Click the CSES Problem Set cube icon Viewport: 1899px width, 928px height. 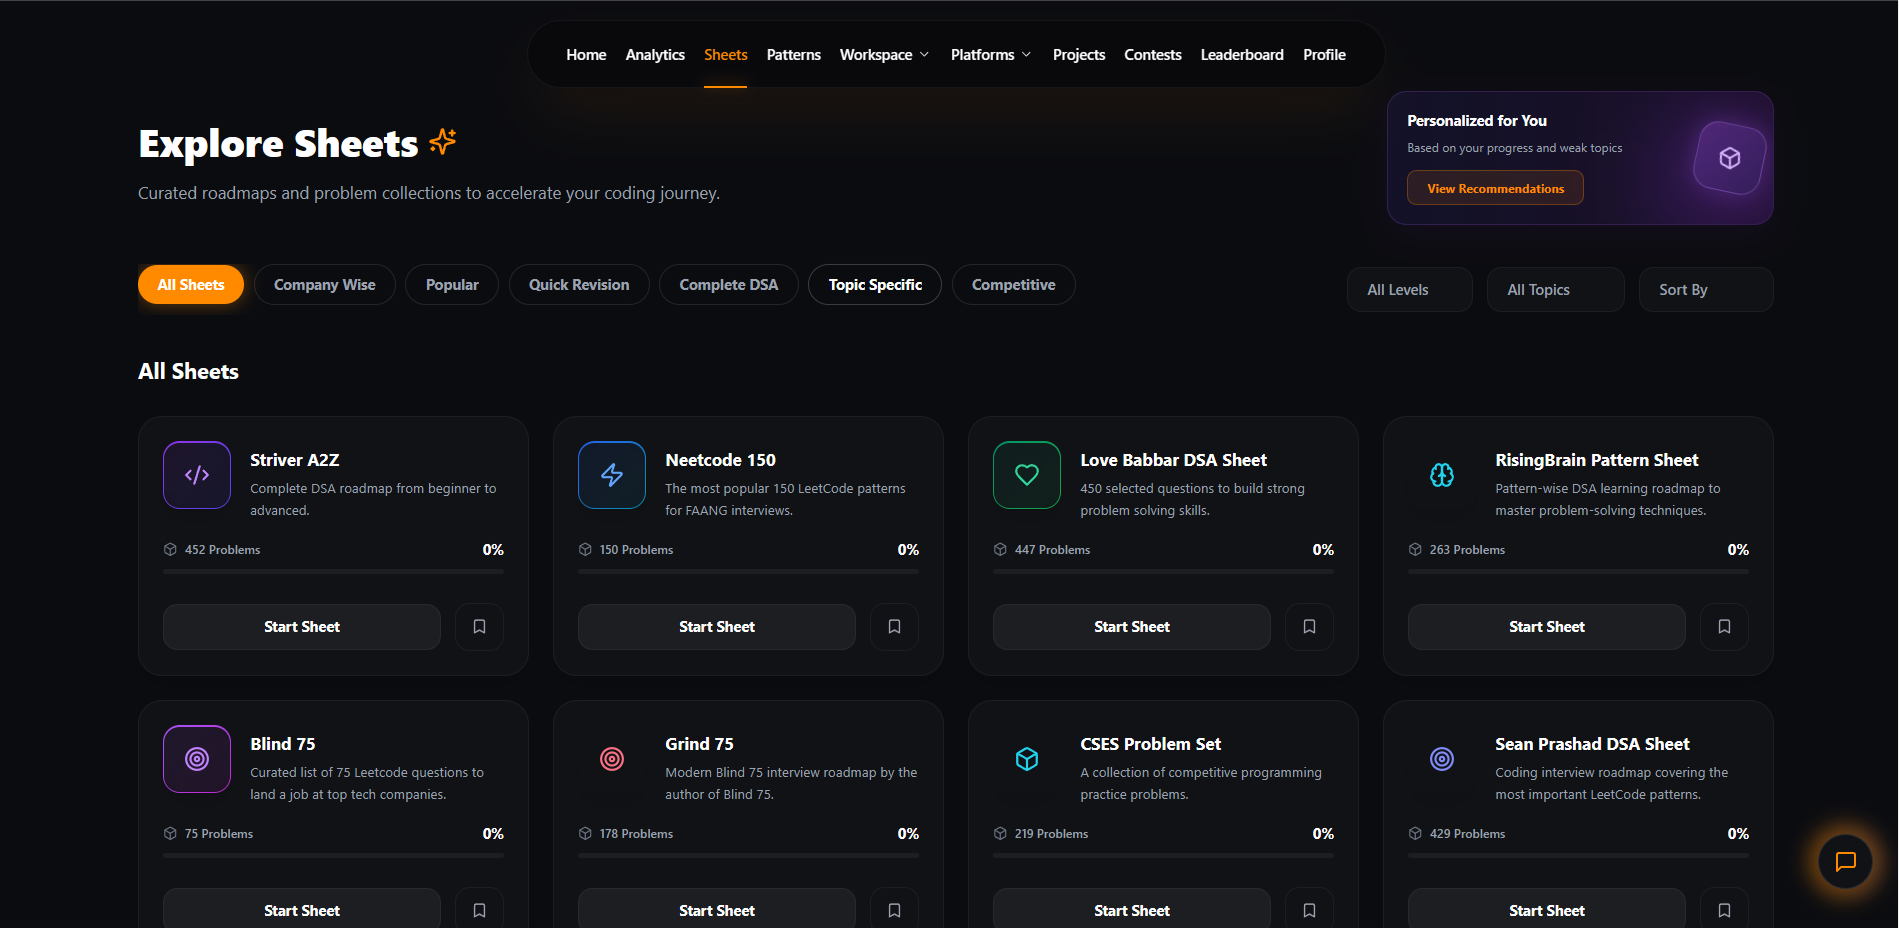1027,759
